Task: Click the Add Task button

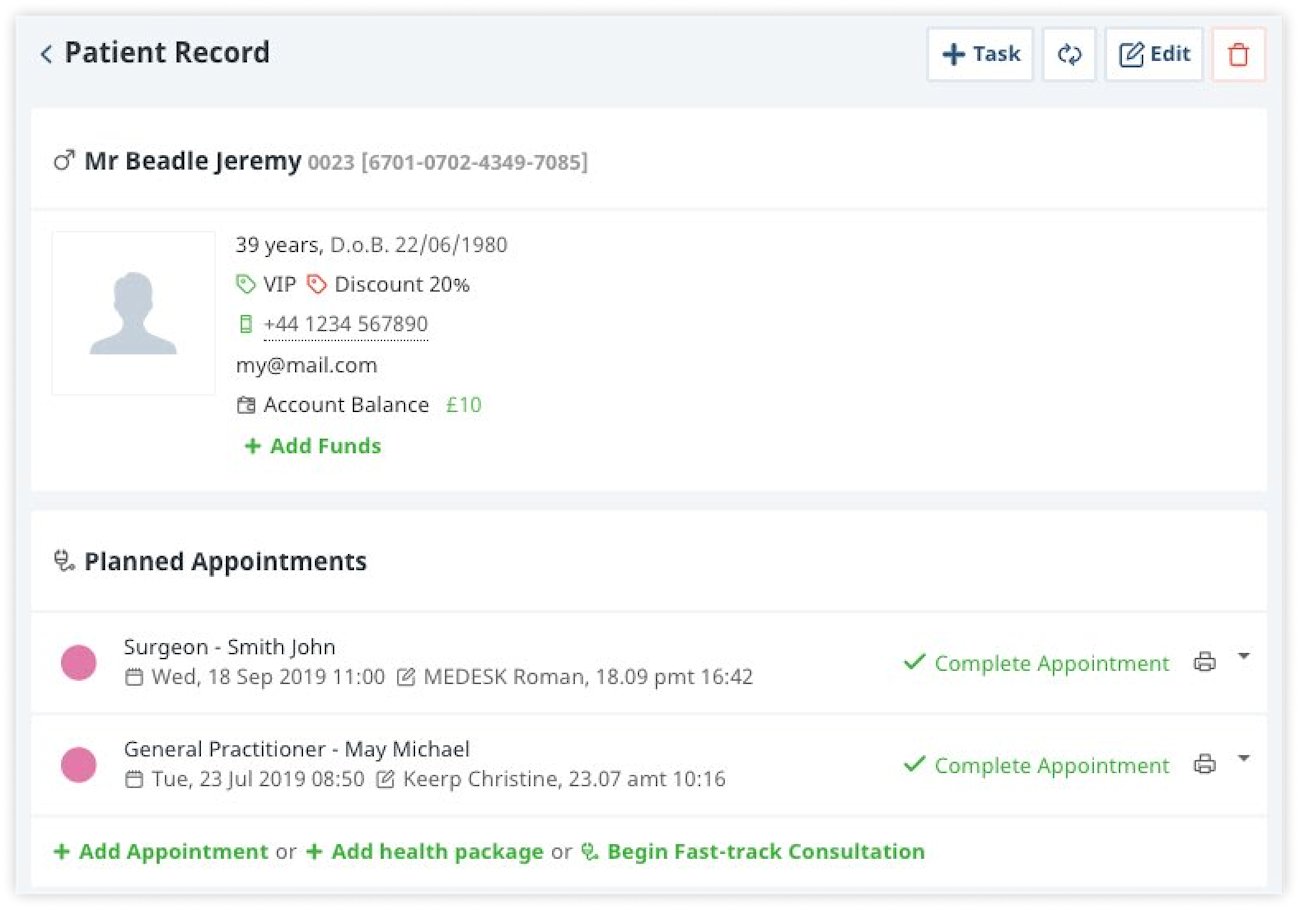Action: (x=980, y=54)
